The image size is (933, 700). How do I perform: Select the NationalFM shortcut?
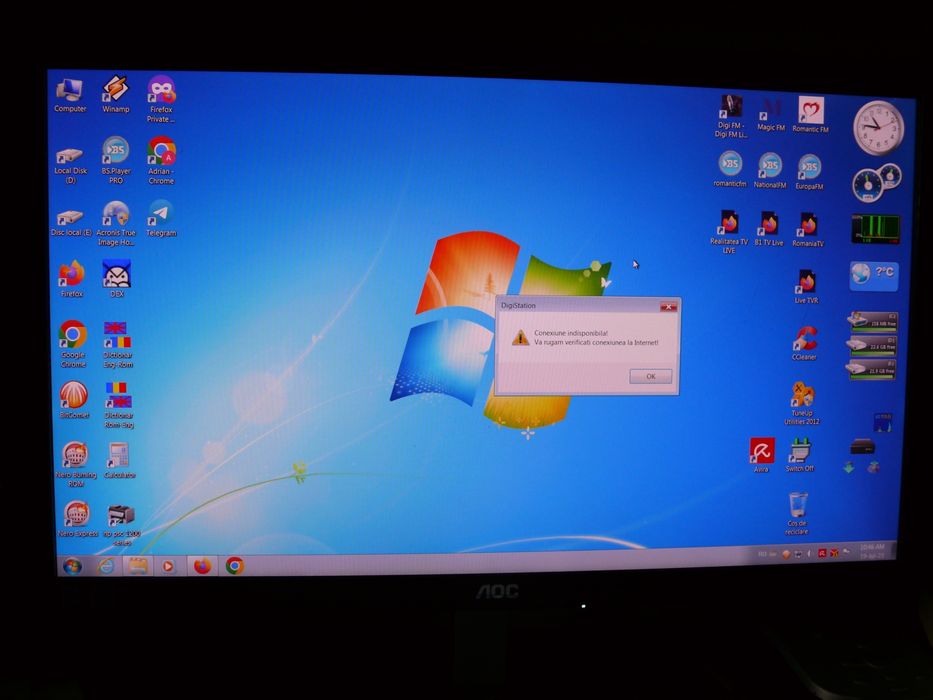(769, 171)
